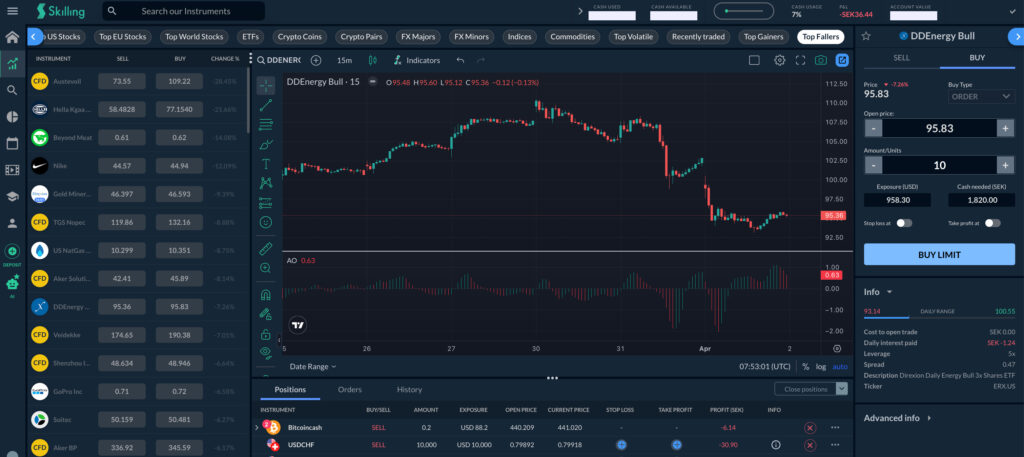Expand the Date Range dropdown

[312, 367]
